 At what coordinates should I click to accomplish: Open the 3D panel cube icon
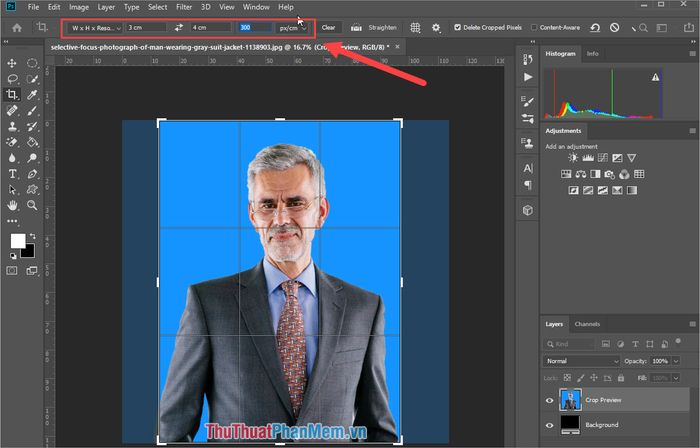(528, 210)
